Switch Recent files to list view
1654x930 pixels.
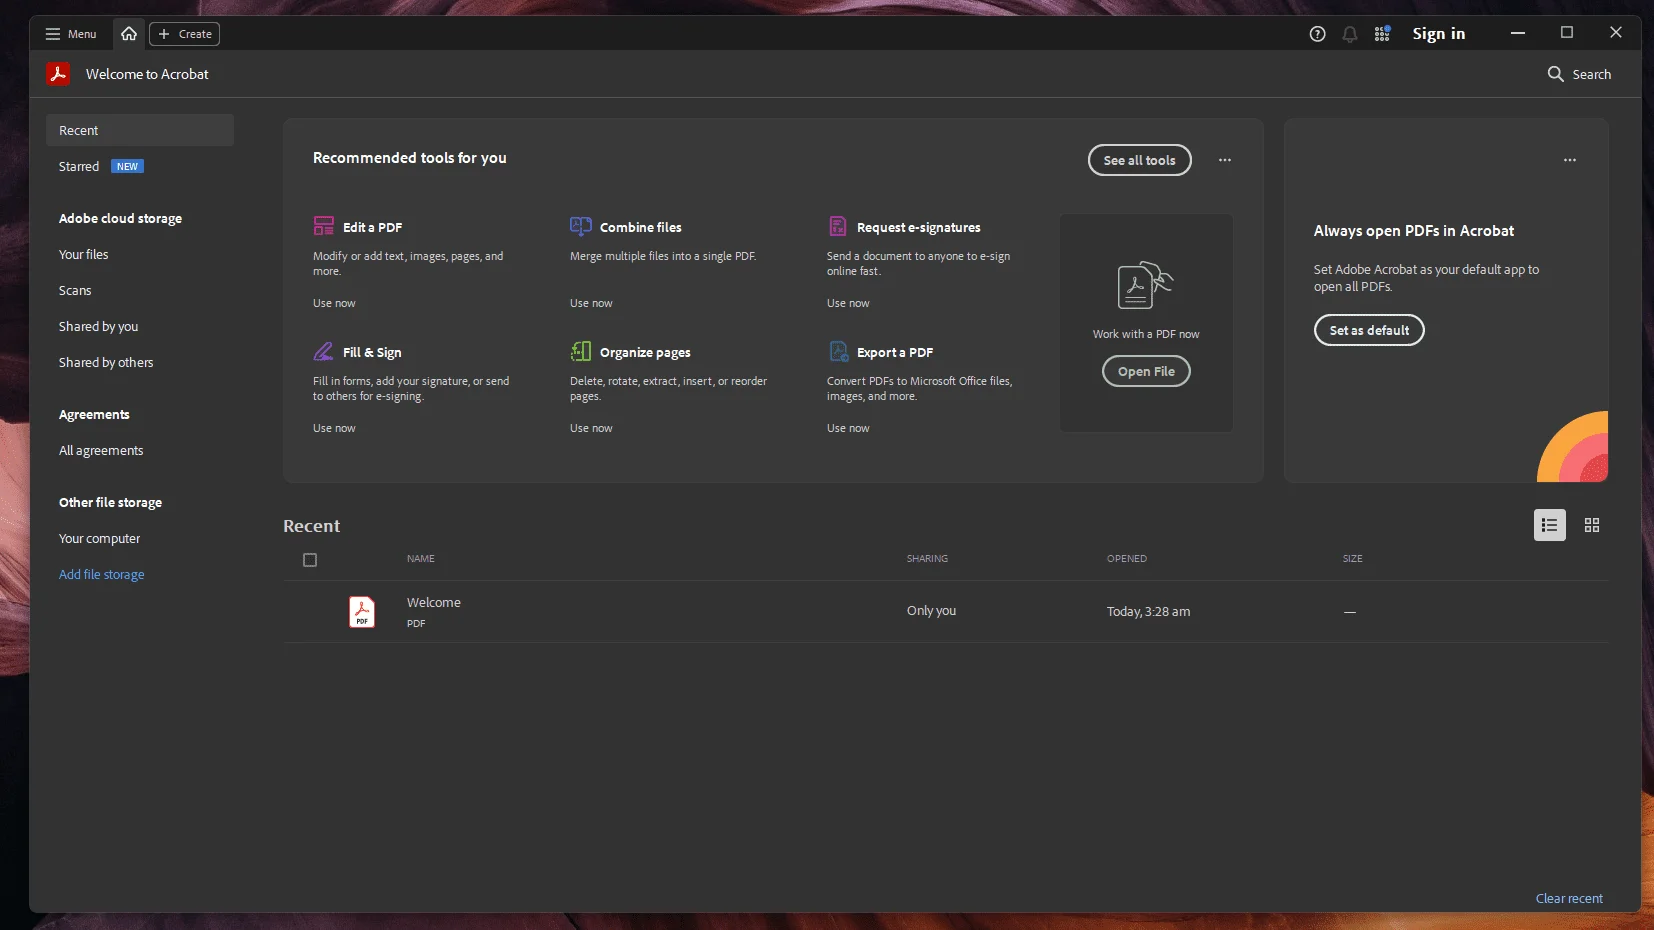pos(1549,525)
